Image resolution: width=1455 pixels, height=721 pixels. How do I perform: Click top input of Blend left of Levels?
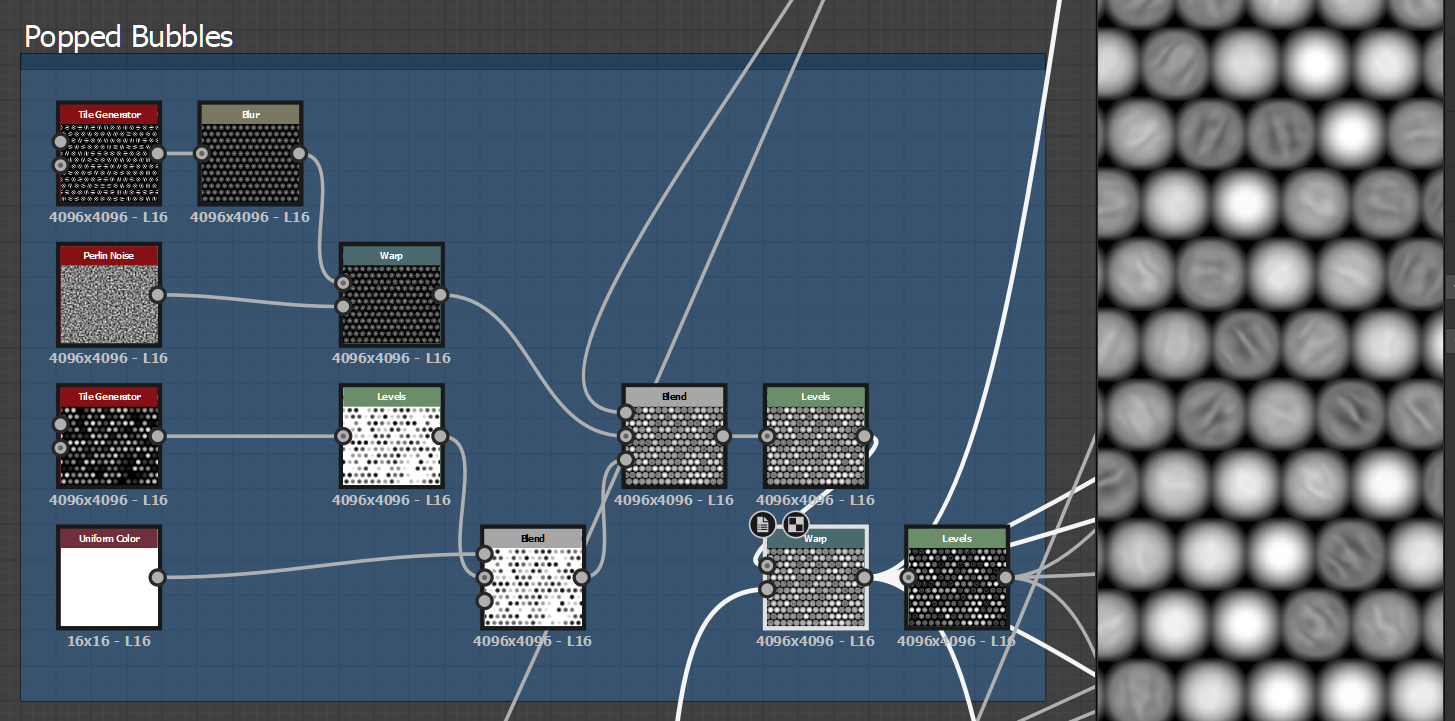click(x=626, y=412)
